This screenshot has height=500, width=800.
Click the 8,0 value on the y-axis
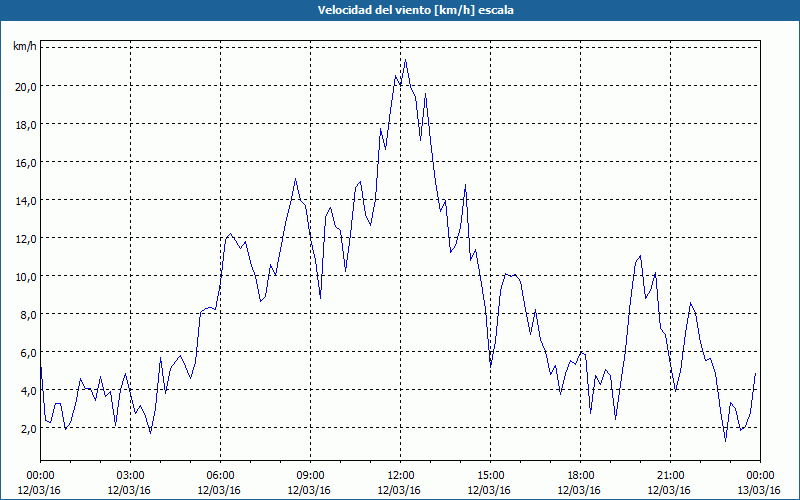click(28, 315)
